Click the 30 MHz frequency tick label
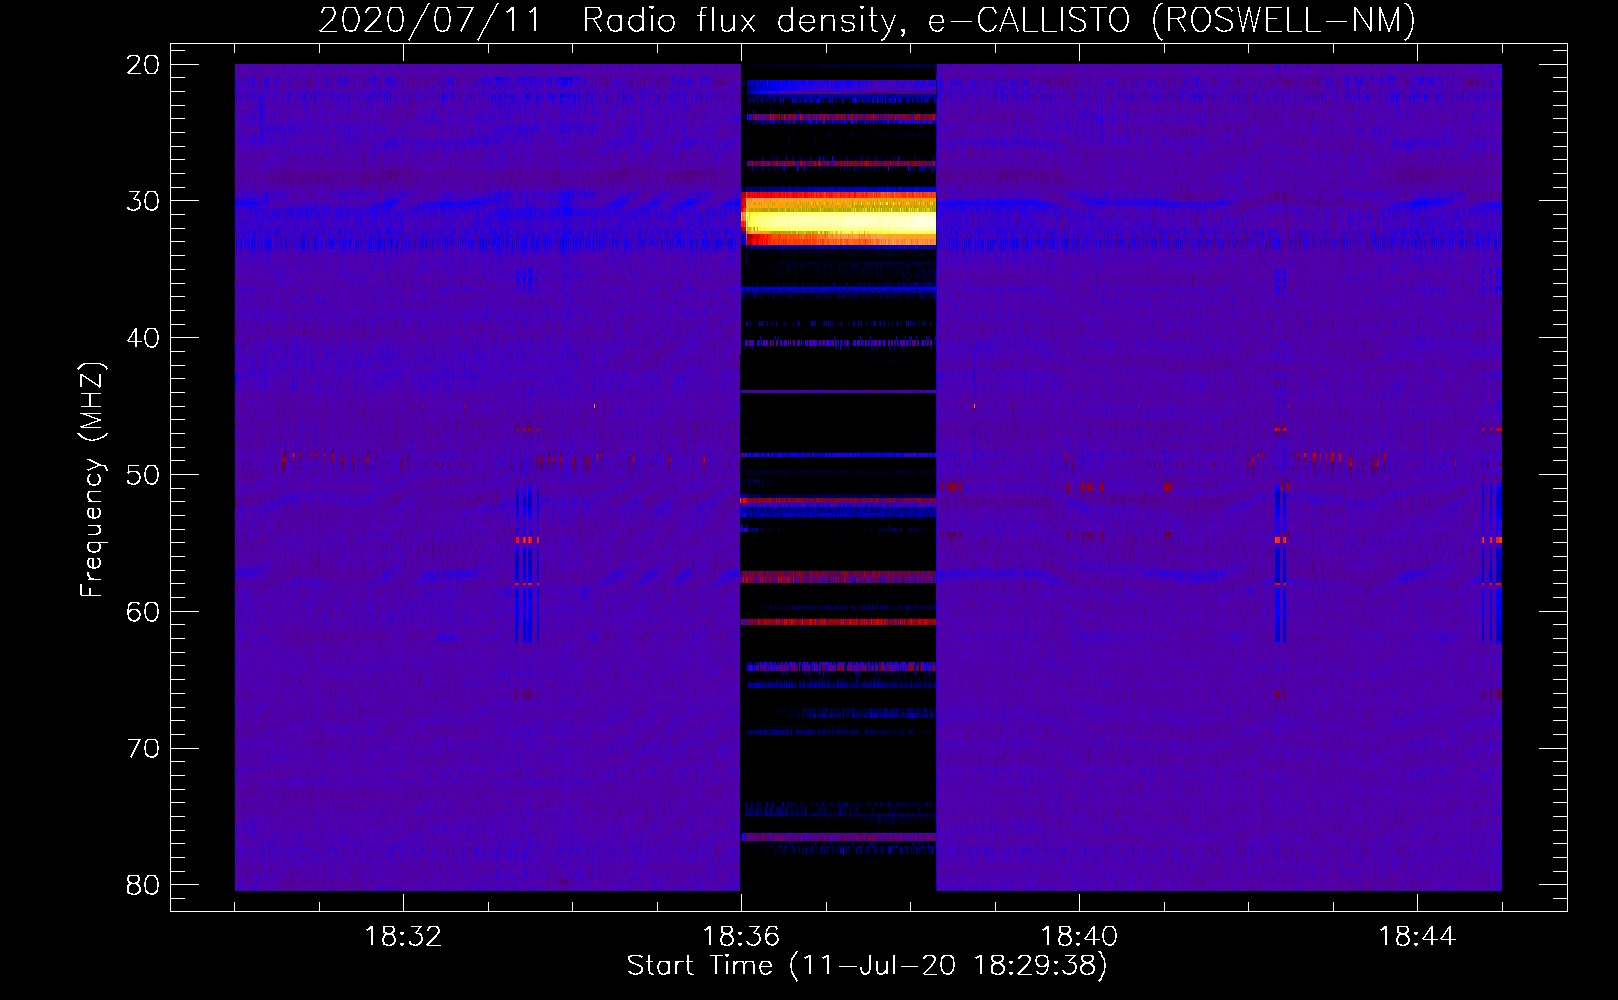The height and width of the screenshot is (1000, 1618). tap(143, 201)
